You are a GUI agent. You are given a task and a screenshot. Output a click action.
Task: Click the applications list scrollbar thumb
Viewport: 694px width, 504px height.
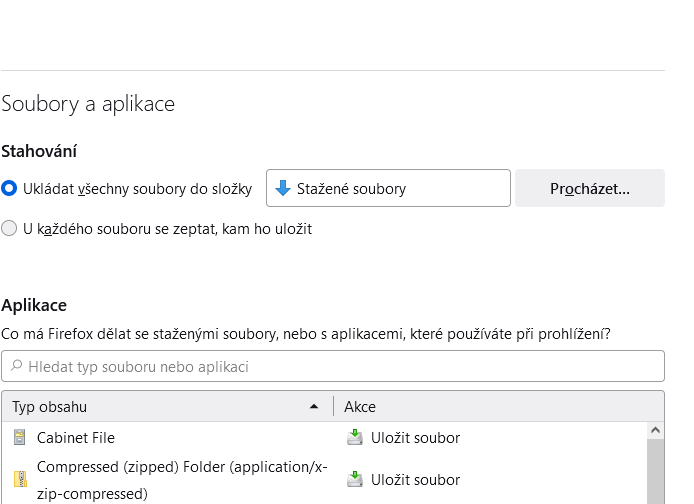(656, 475)
